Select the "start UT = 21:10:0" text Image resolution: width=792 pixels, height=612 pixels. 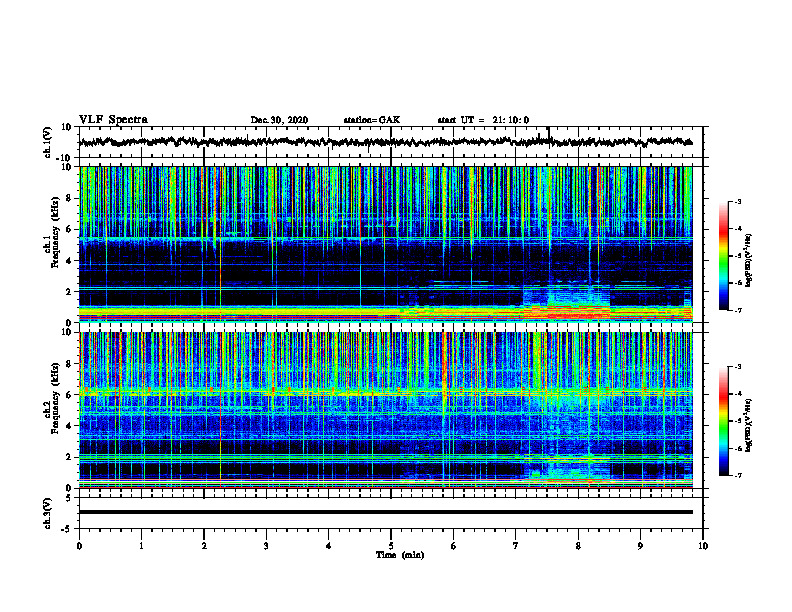tap(483, 120)
